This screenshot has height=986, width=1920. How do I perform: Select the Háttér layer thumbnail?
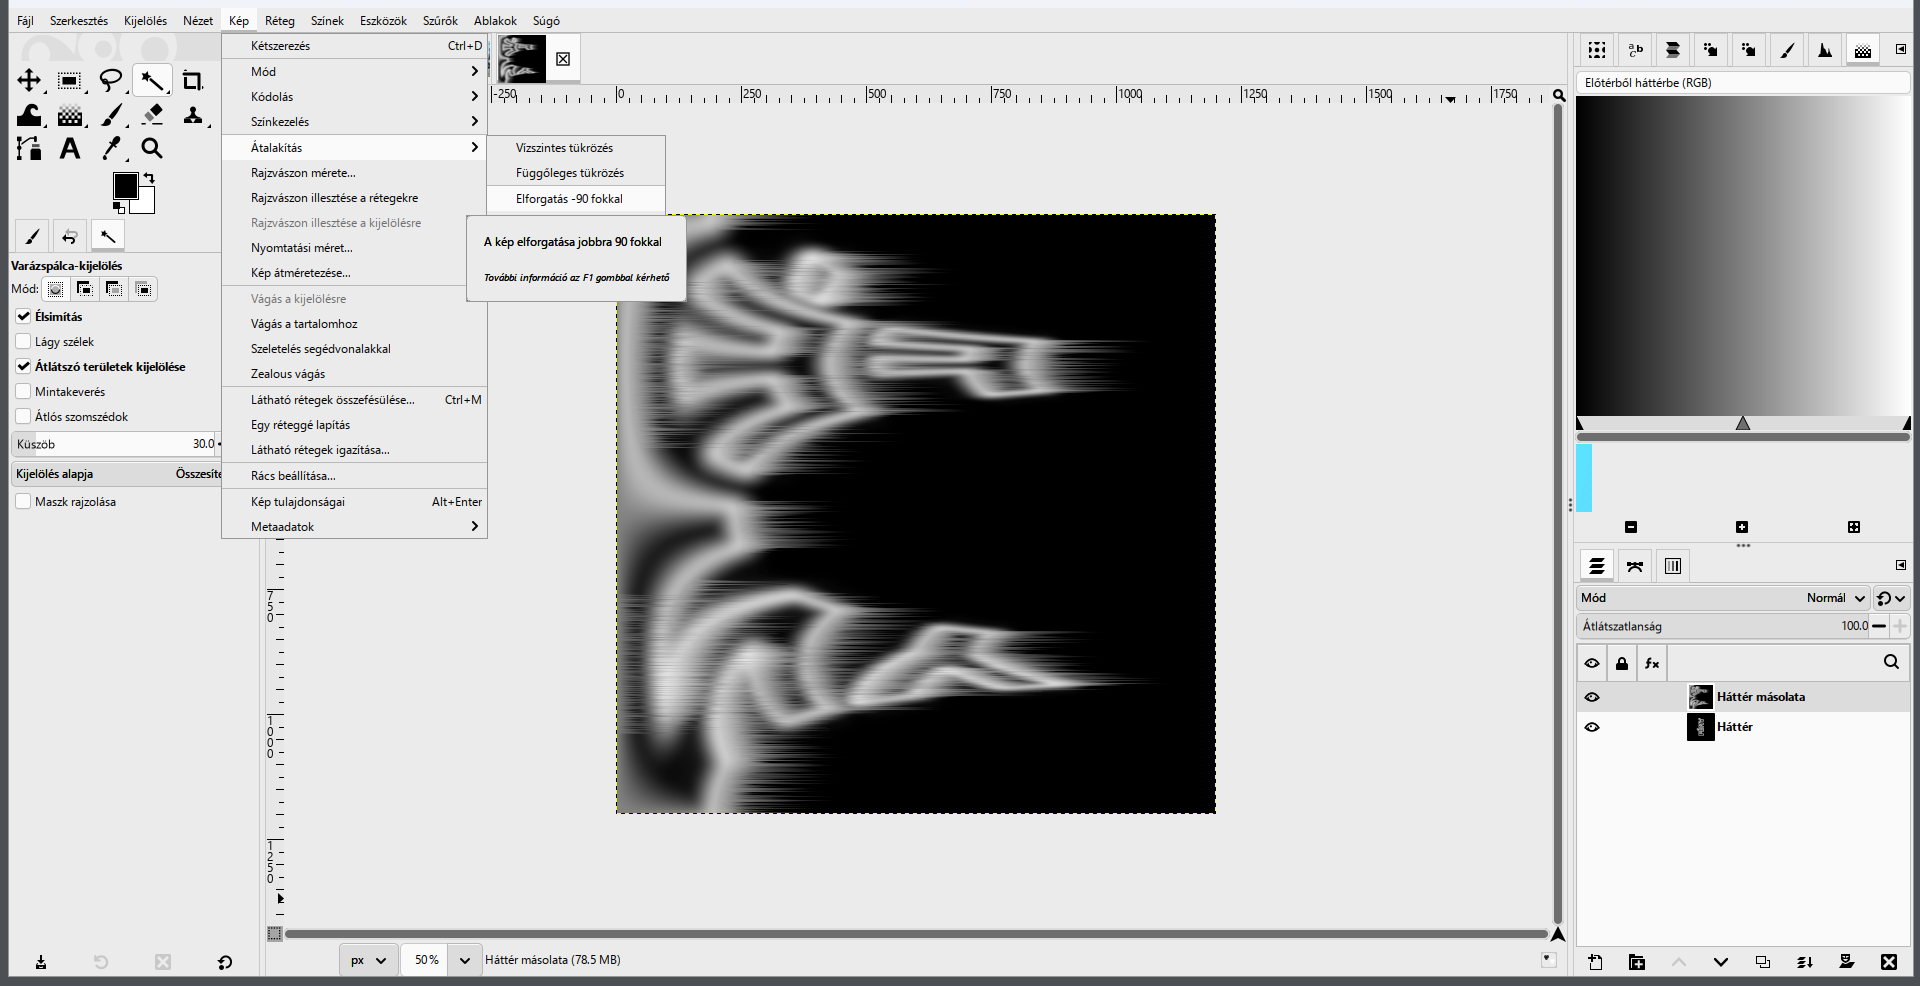click(x=1700, y=727)
